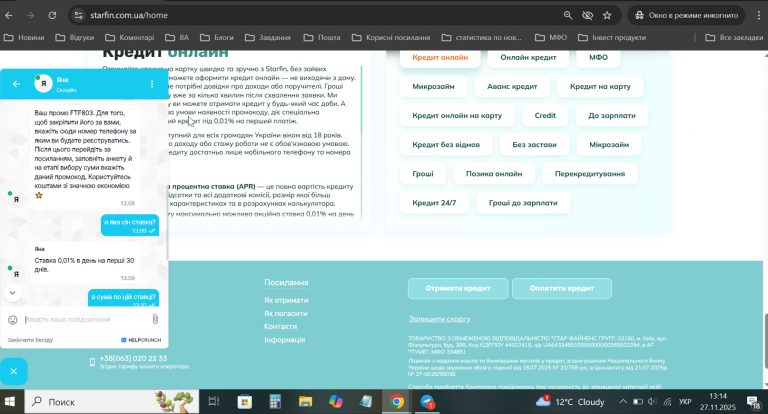Open footer link Як отримати
Viewport: 768px width, 414px height.
(x=286, y=300)
